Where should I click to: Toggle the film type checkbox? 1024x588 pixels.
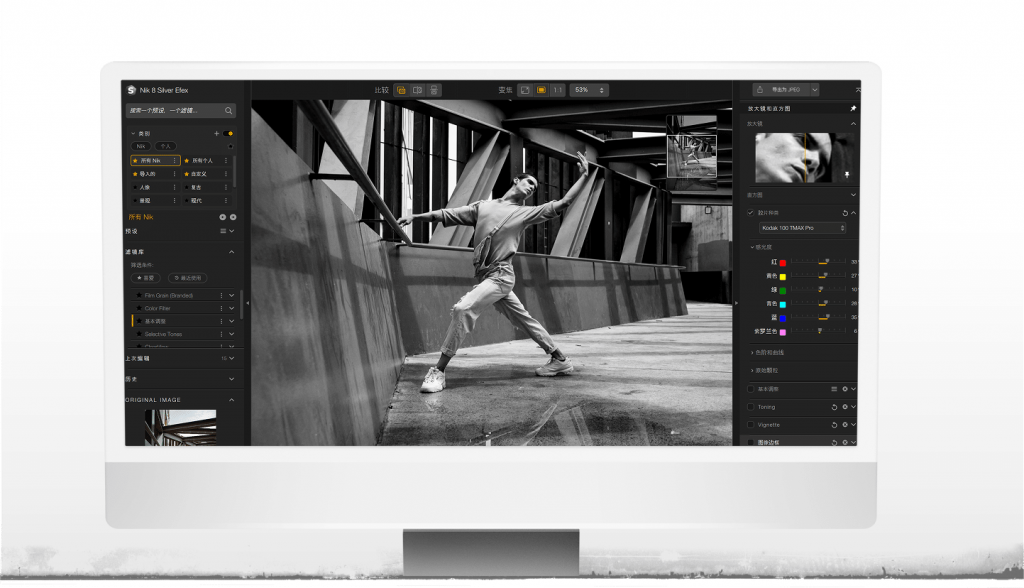[x=750, y=213]
